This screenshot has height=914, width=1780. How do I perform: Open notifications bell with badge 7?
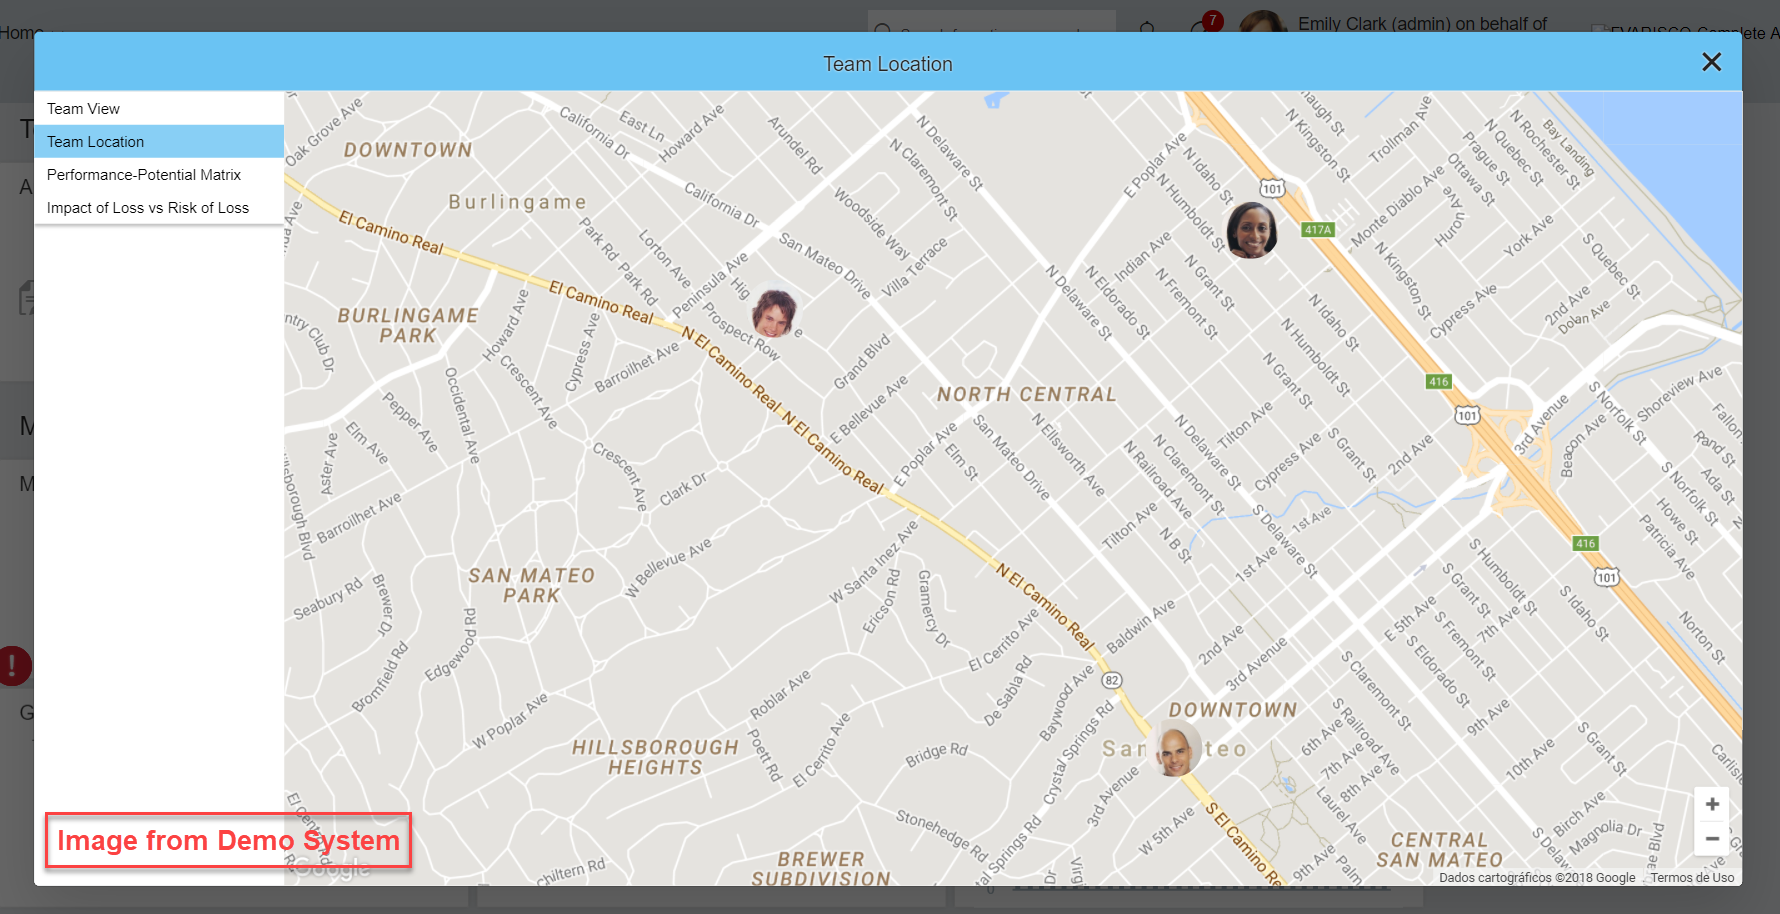(1203, 25)
